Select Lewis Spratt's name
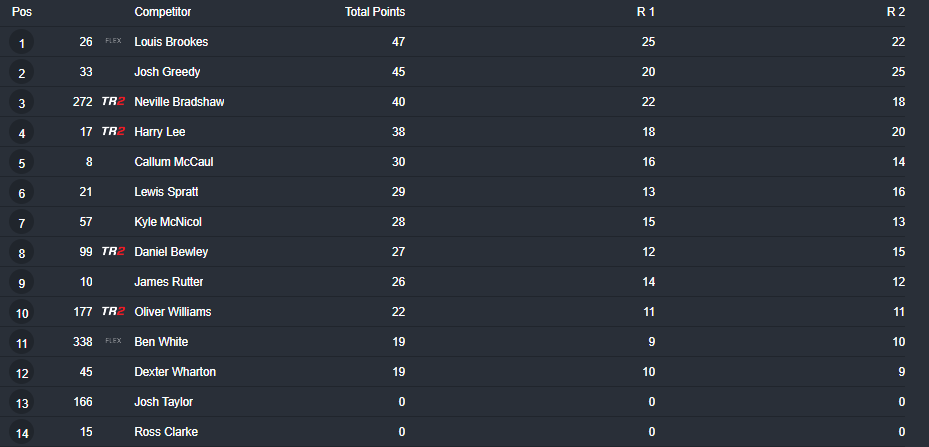The height and width of the screenshot is (447, 929). (167, 192)
